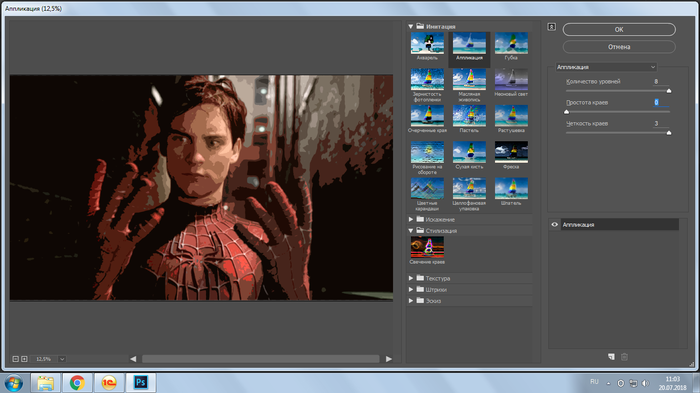Focus the Количество уровней value field
The image size is (700, 393).
tap(661, 81)
